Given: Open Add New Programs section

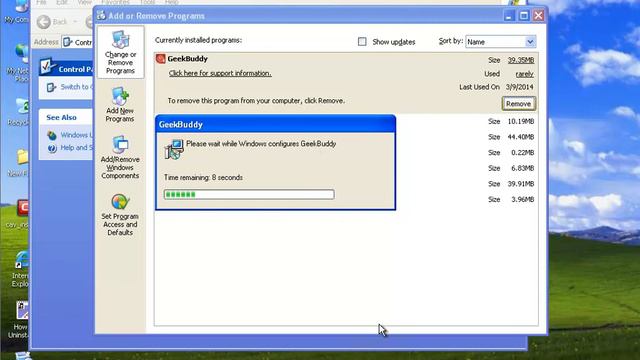Looking at the screenshot, I should point(120,104).
